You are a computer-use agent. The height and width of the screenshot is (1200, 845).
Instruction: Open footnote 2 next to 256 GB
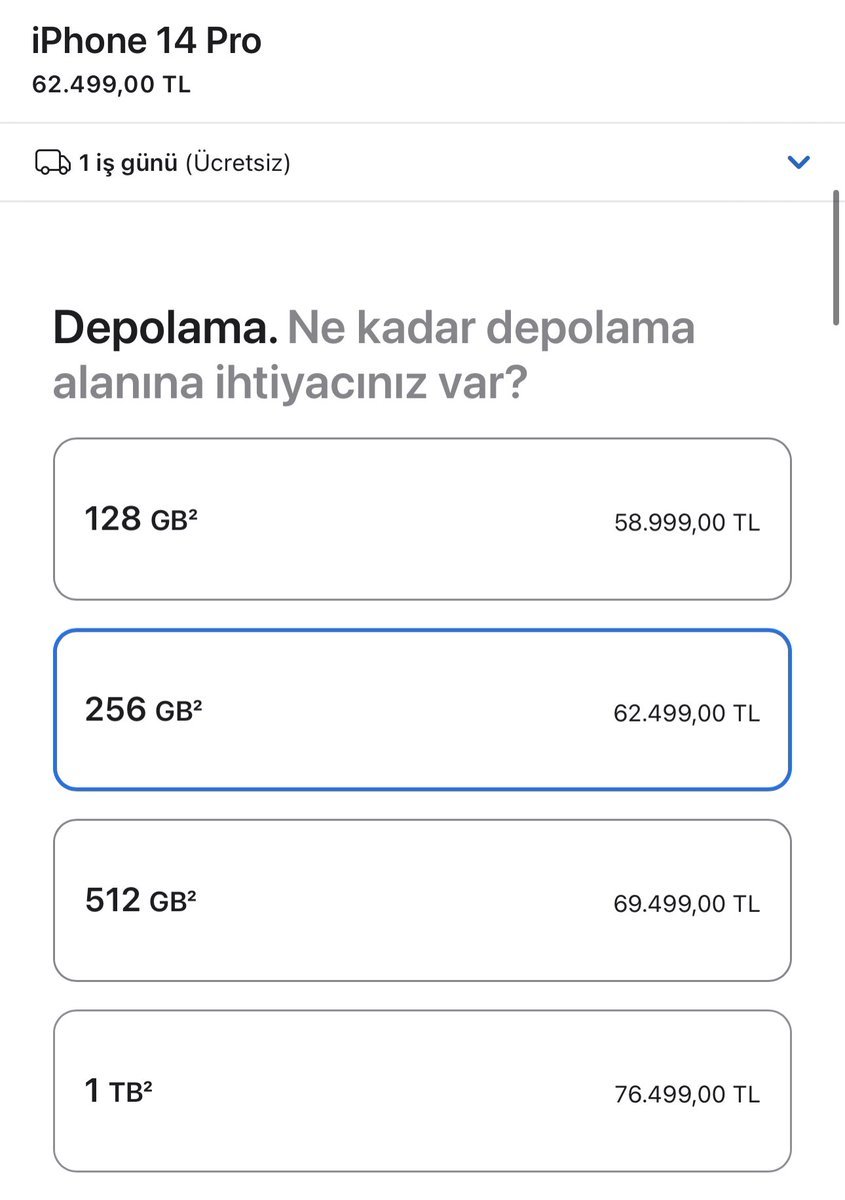click(198, 703)
